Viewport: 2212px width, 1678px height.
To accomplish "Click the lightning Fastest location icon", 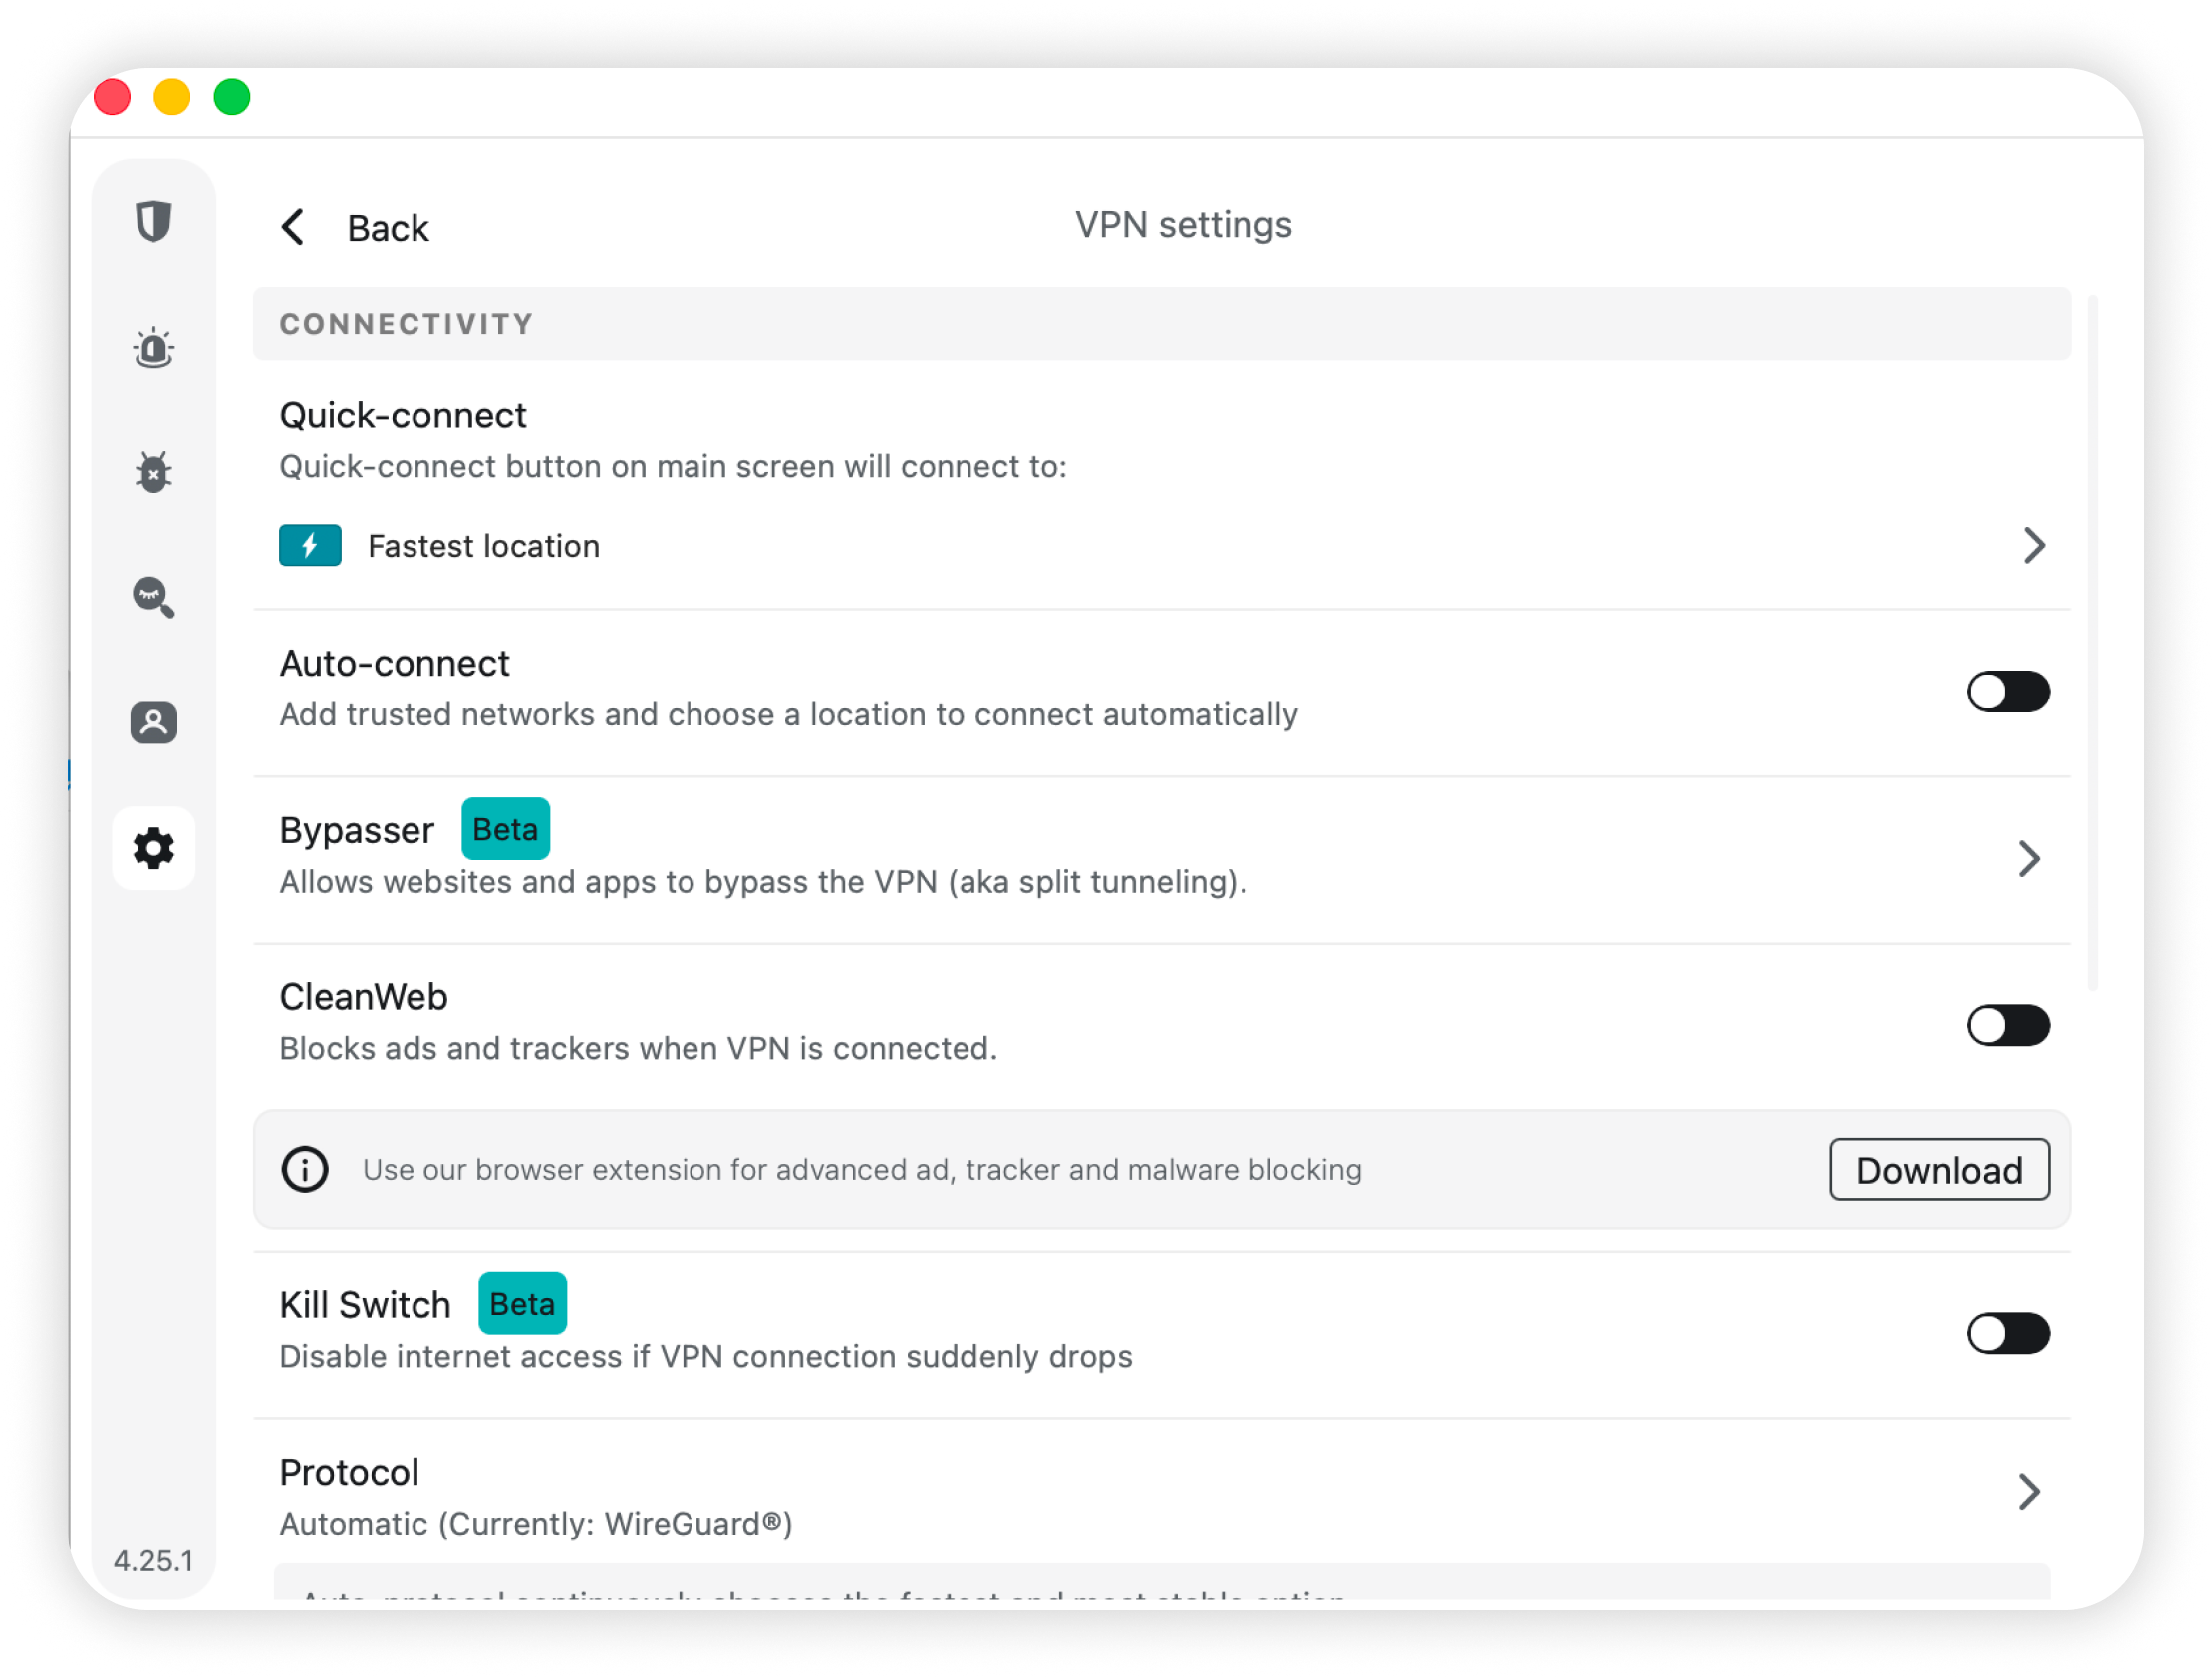I will point(310,546).
